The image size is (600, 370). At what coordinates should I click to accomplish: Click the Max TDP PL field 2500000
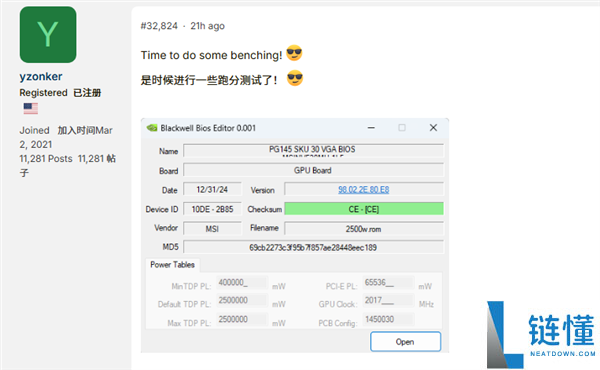point(242,319)
